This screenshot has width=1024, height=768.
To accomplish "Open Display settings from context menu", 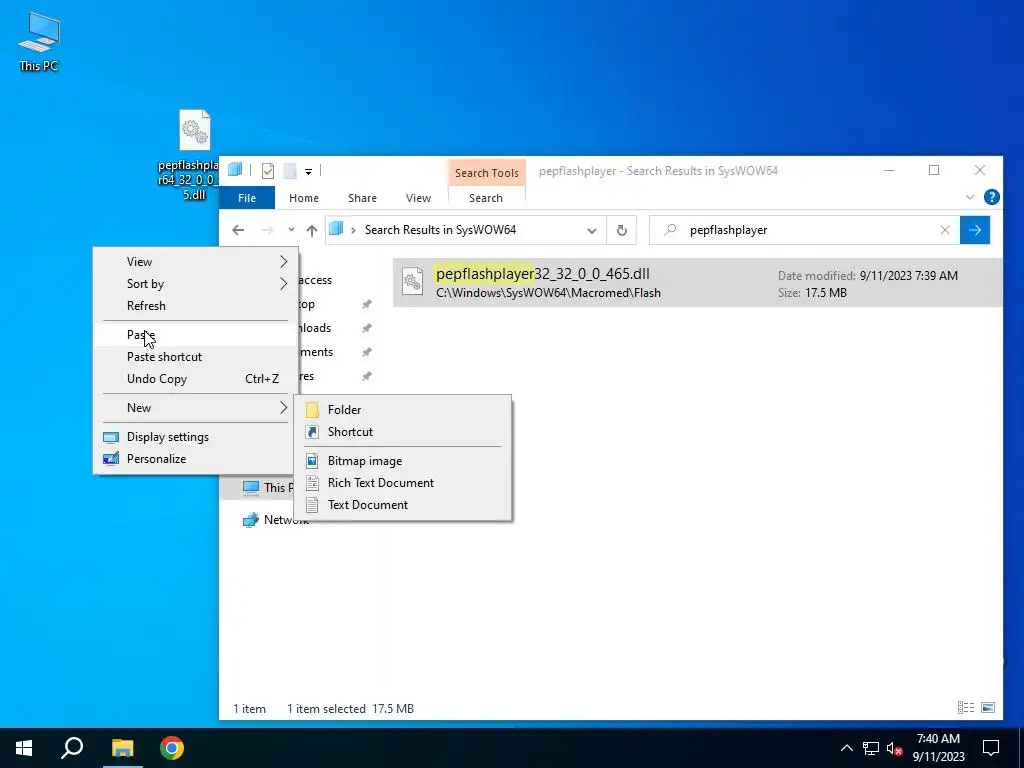I will click(195, 437).
